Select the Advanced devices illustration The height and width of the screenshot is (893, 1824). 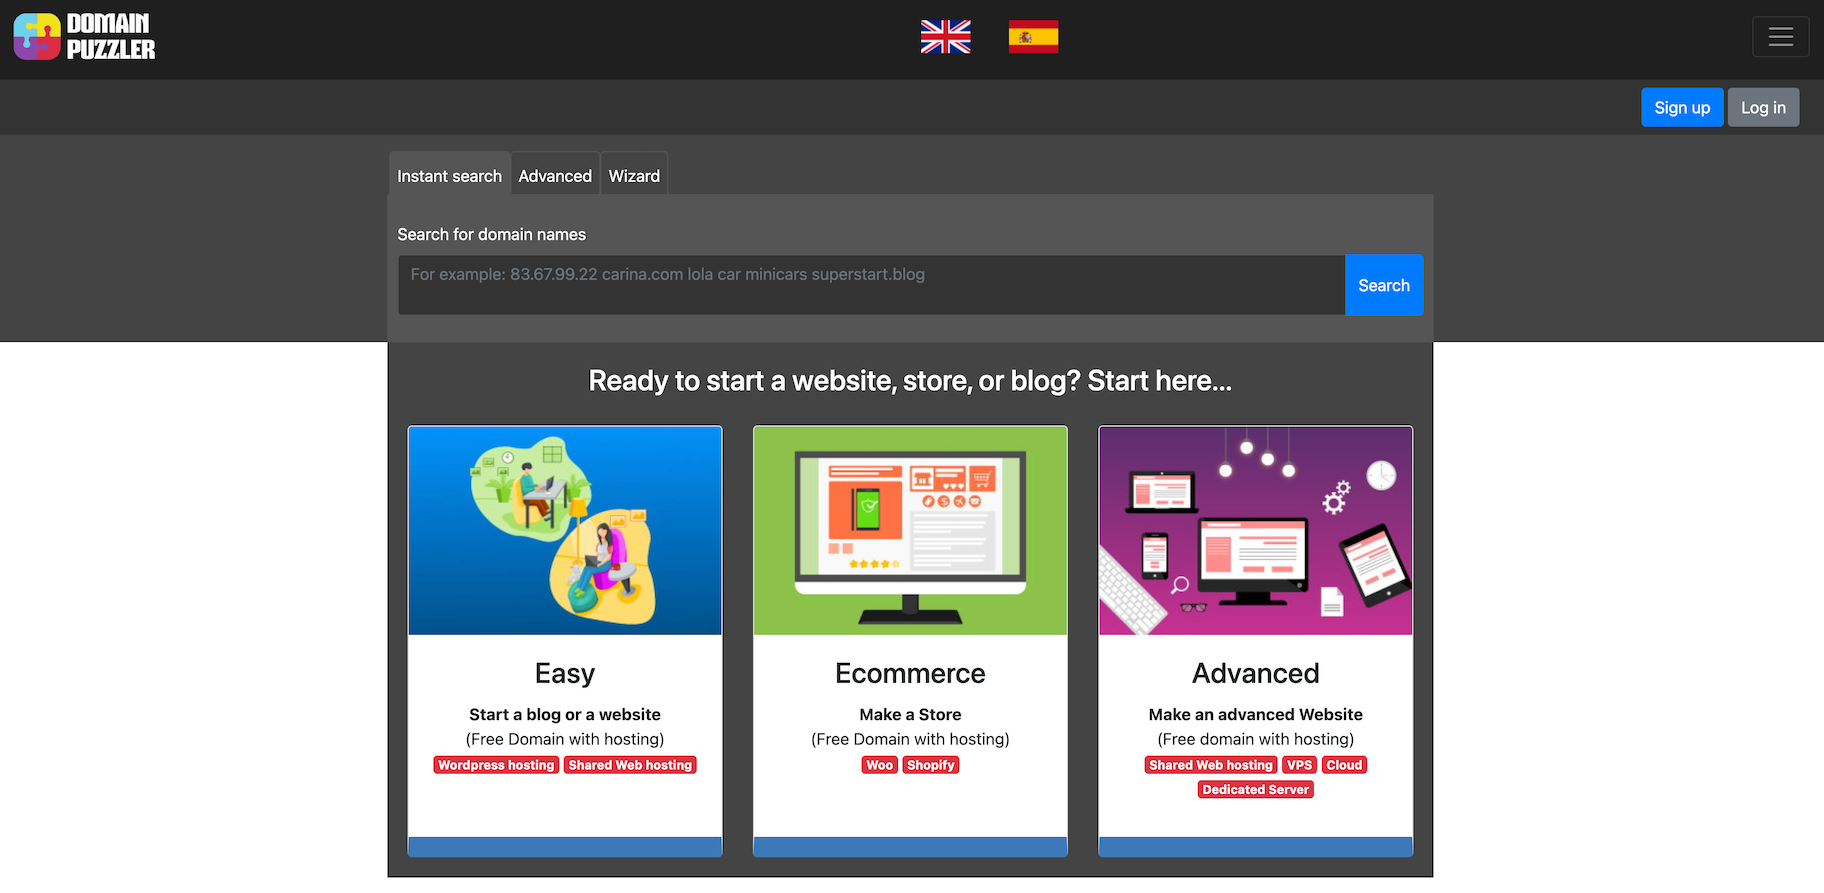pos(1255,531)
